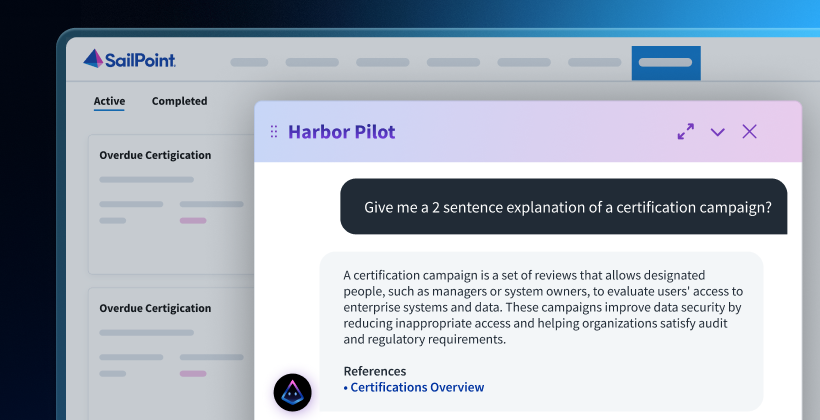Select the highlighted blue navigation item
Image resolution: width=820 pixels, height=420 pixels.
pos(666,63)
